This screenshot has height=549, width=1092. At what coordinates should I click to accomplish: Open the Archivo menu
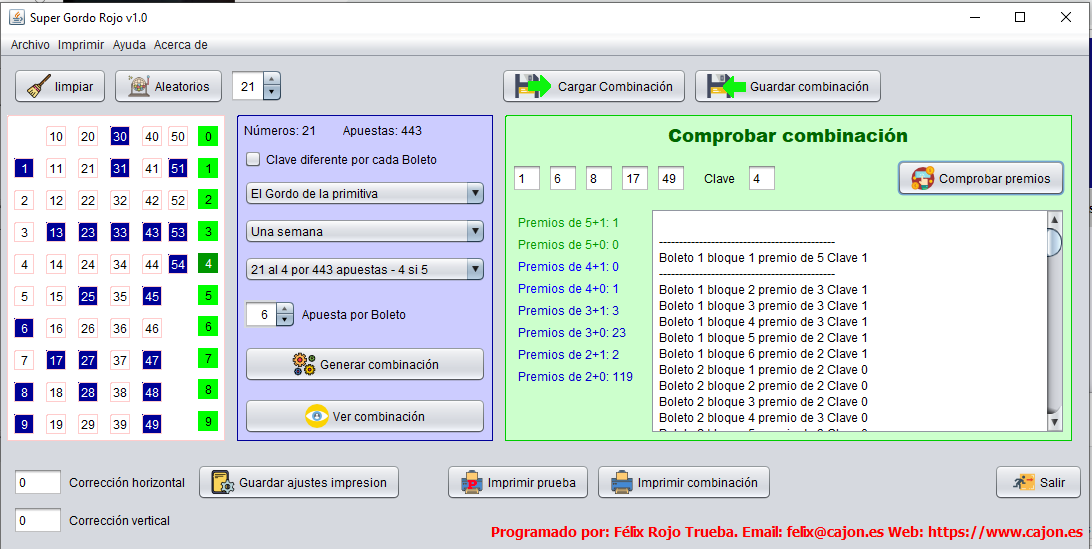(x=30, y=45)
